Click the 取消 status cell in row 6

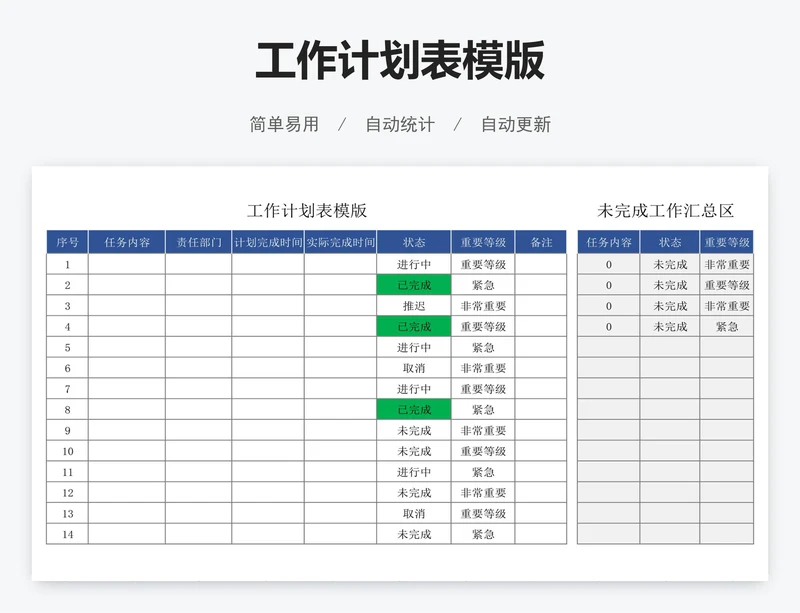414,368
